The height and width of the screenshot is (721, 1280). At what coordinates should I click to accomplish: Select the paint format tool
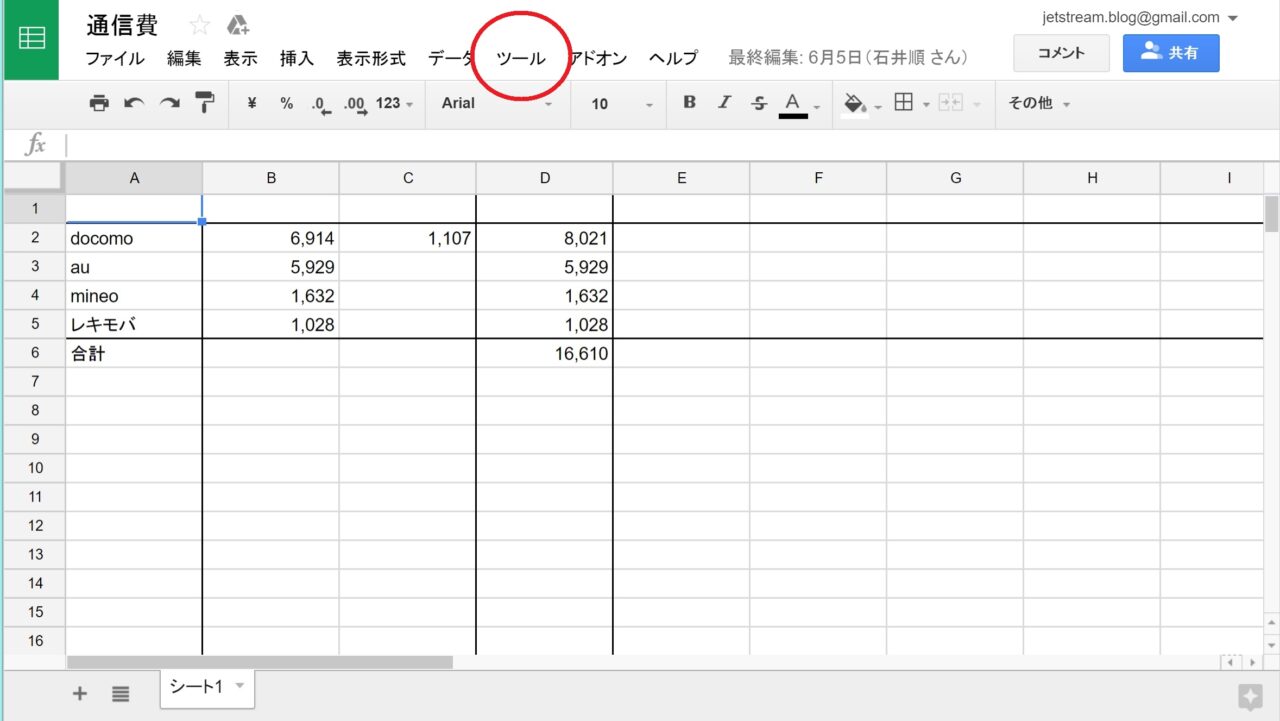204,103
